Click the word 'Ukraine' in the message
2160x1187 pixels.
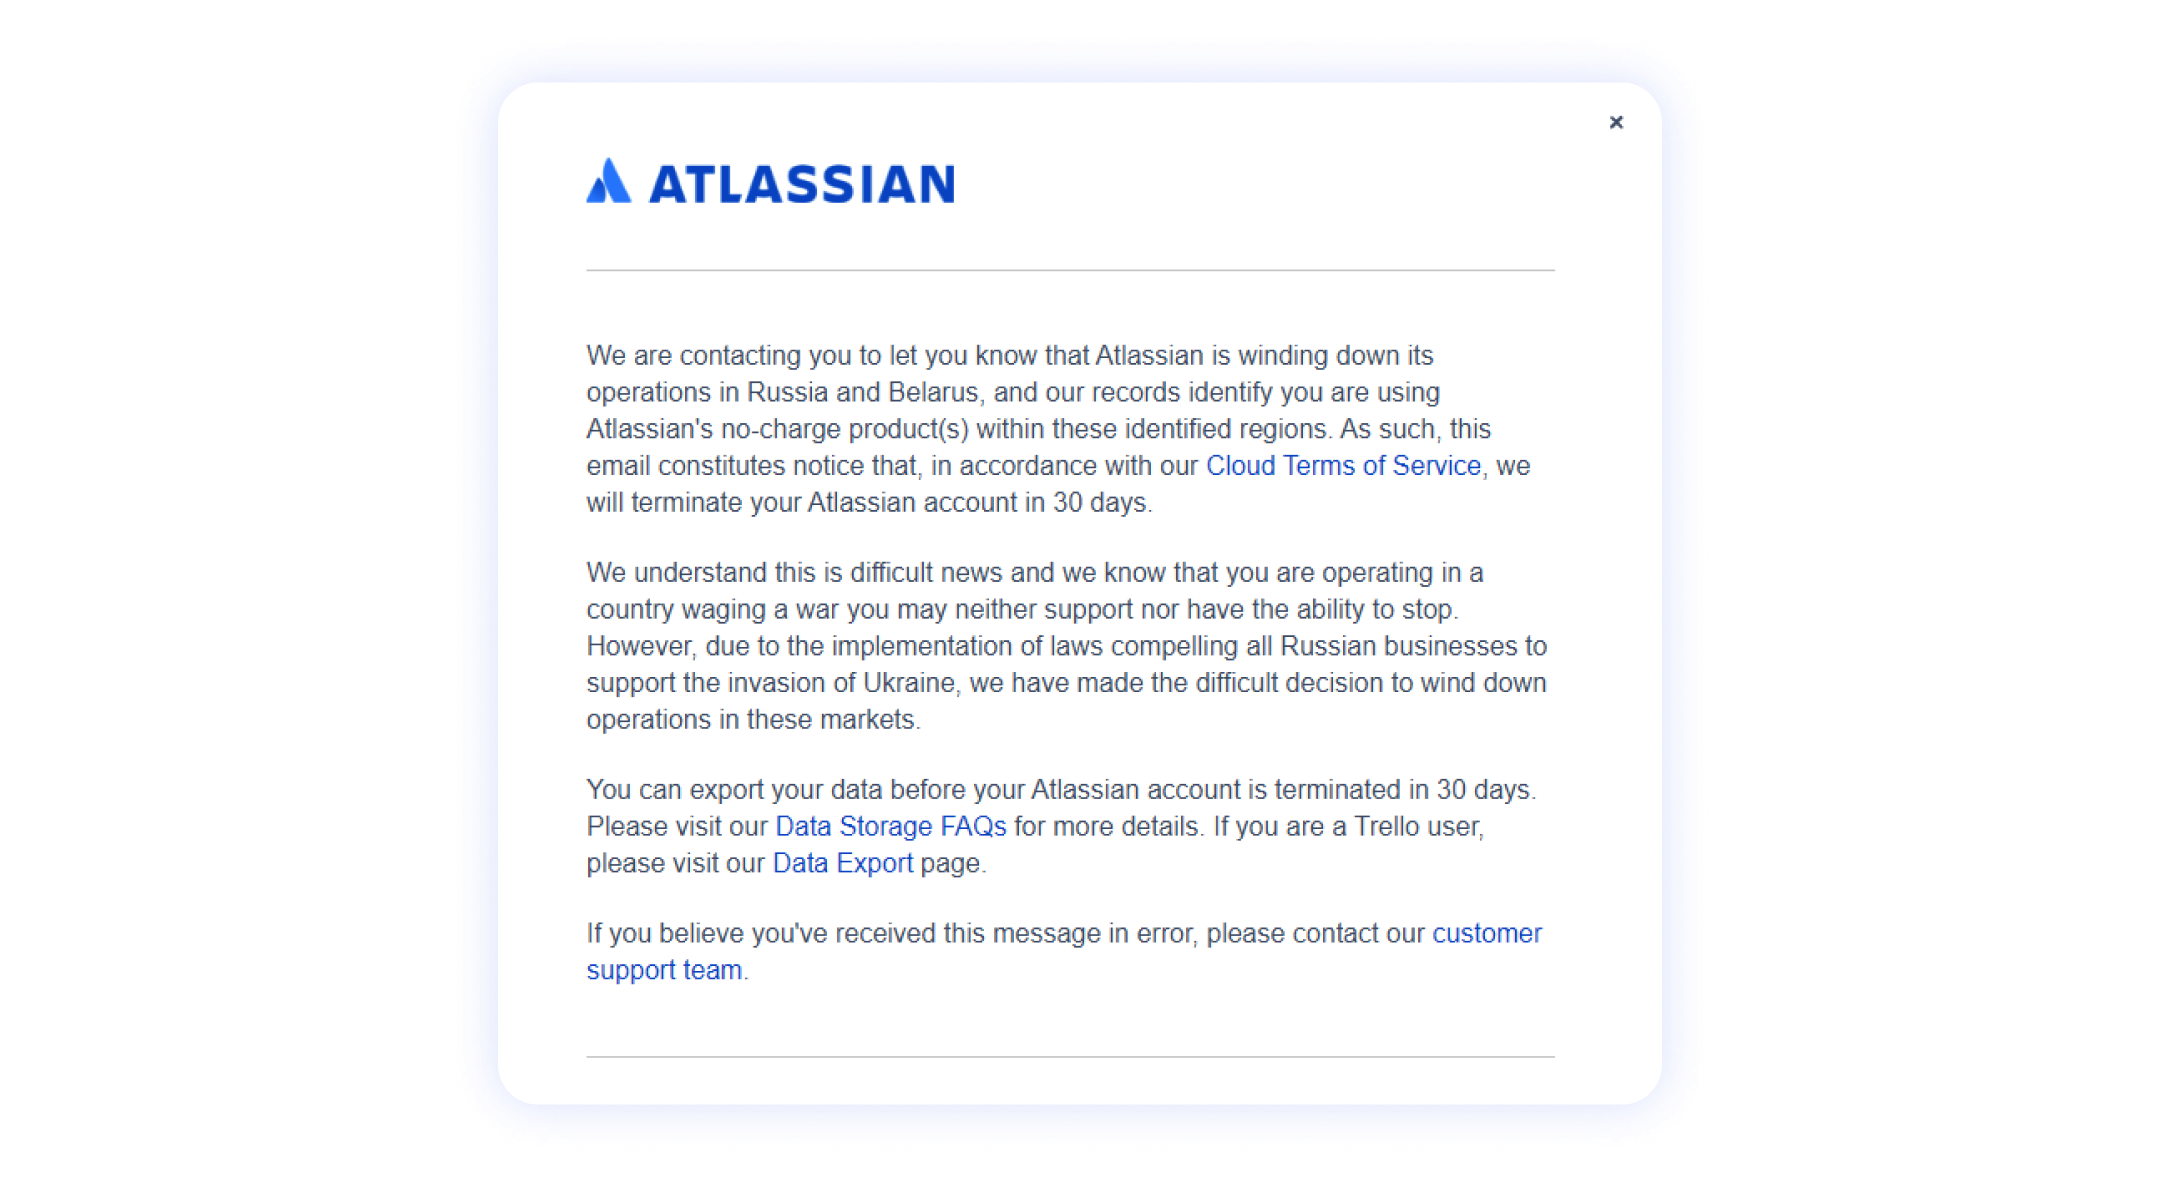point(909,683)
